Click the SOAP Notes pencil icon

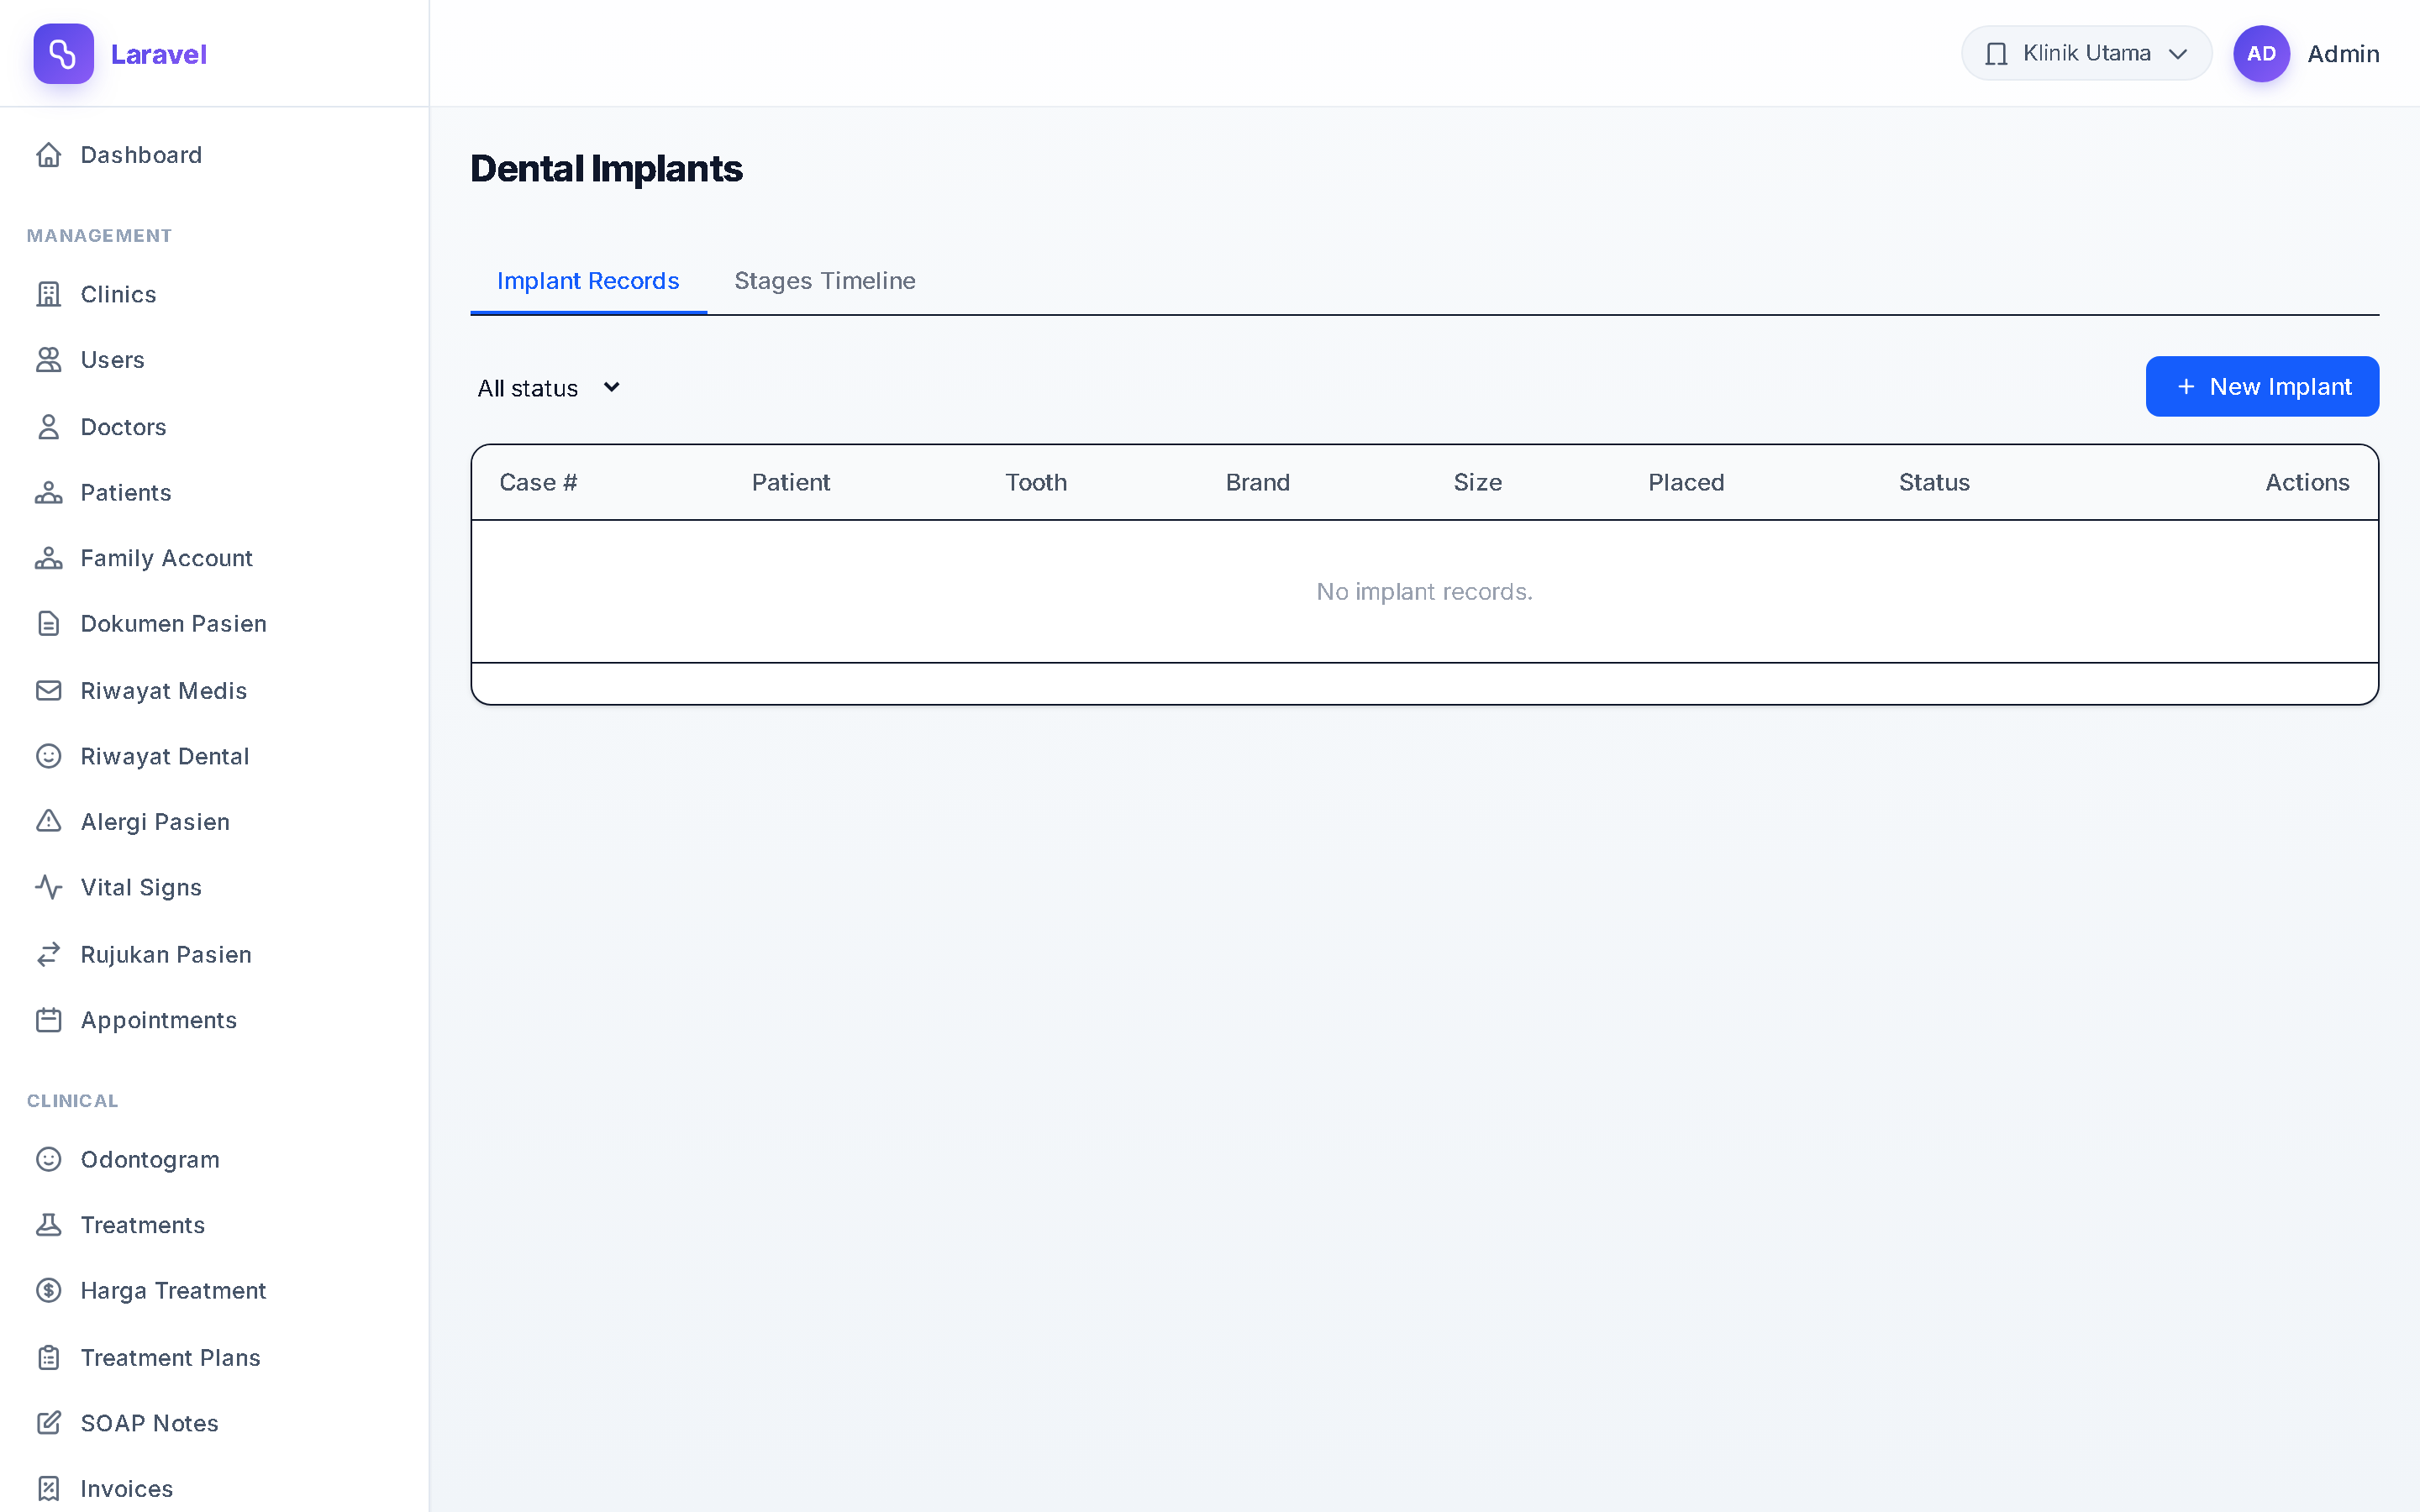48,1423
